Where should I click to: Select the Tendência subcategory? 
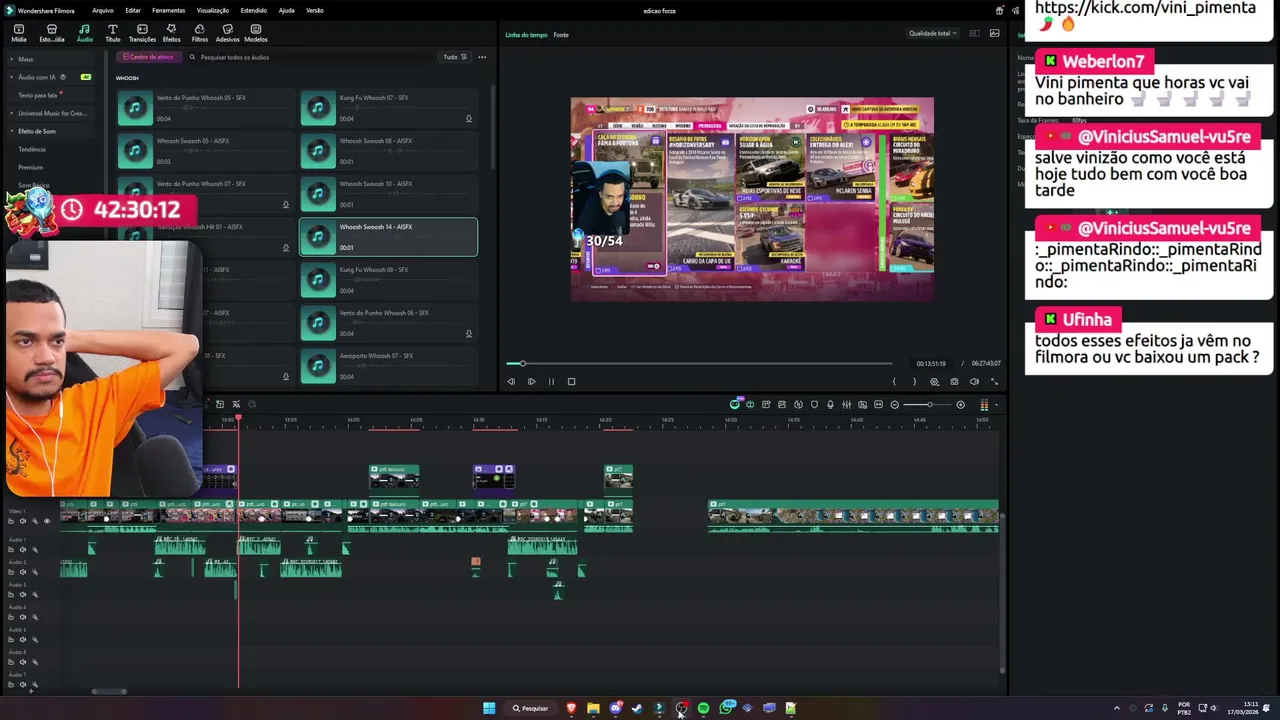[32, 149]
